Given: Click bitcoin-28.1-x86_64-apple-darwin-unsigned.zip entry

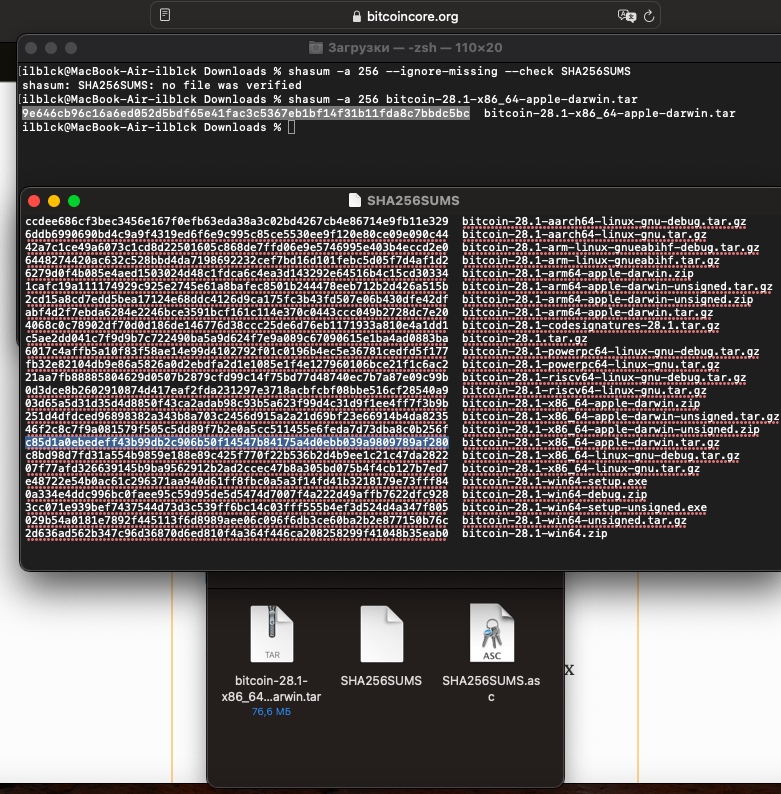Looking at the screenshot, I should 610,429.
